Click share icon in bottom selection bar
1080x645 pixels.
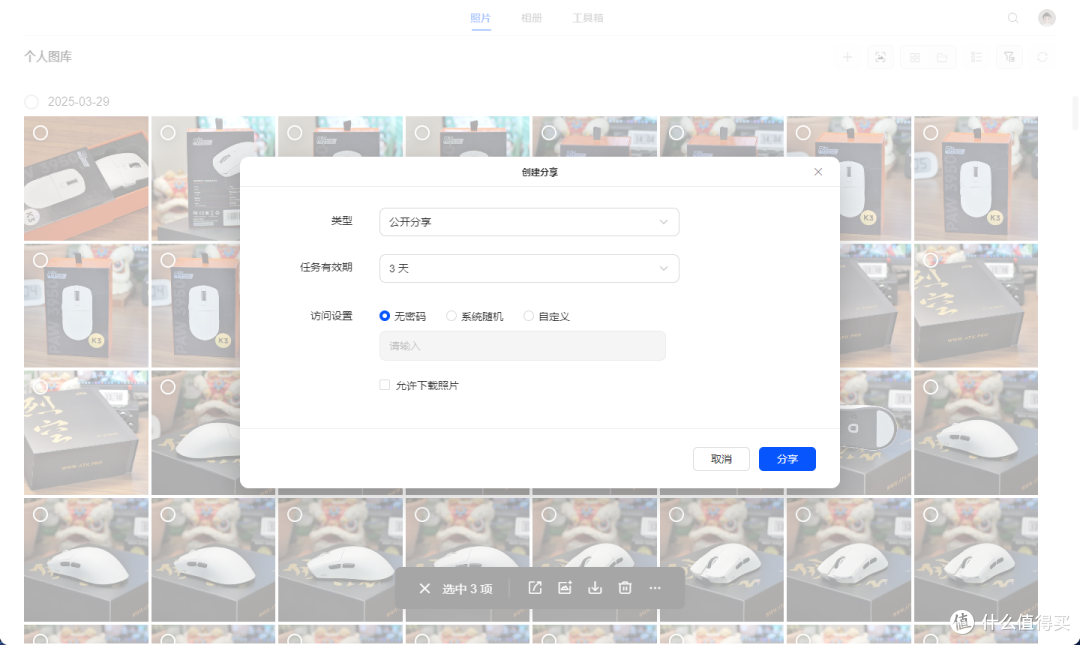(x=535, y=588)
